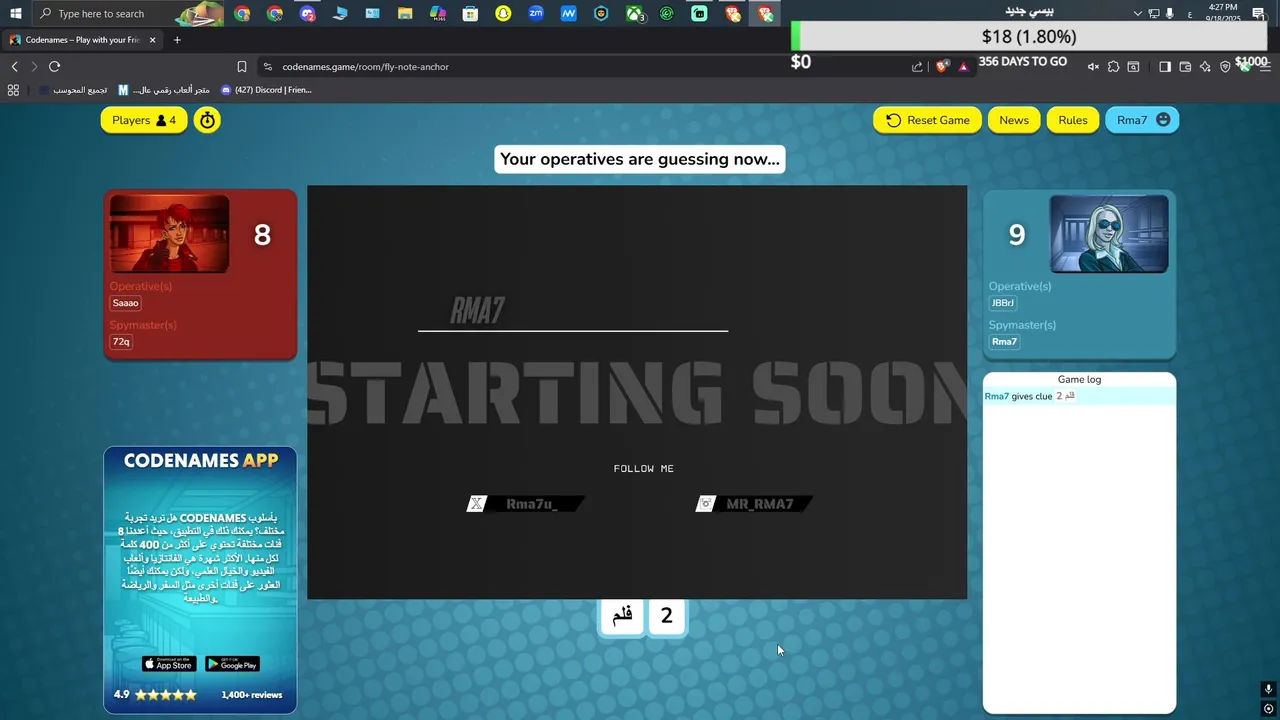Open Zoom from the taskbar
Viewport: 1280px width, 720px height.
pos(536,13)
